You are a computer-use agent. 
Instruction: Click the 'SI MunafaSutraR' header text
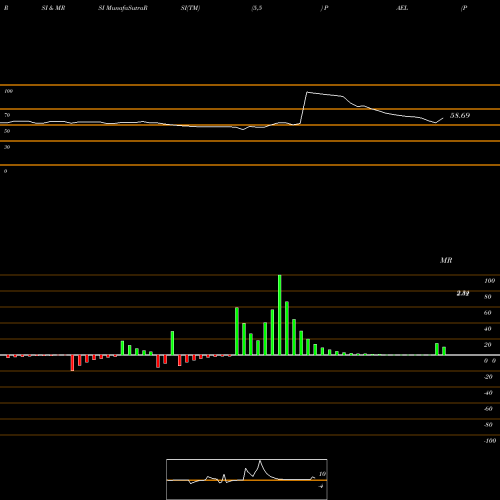(123, 8)
